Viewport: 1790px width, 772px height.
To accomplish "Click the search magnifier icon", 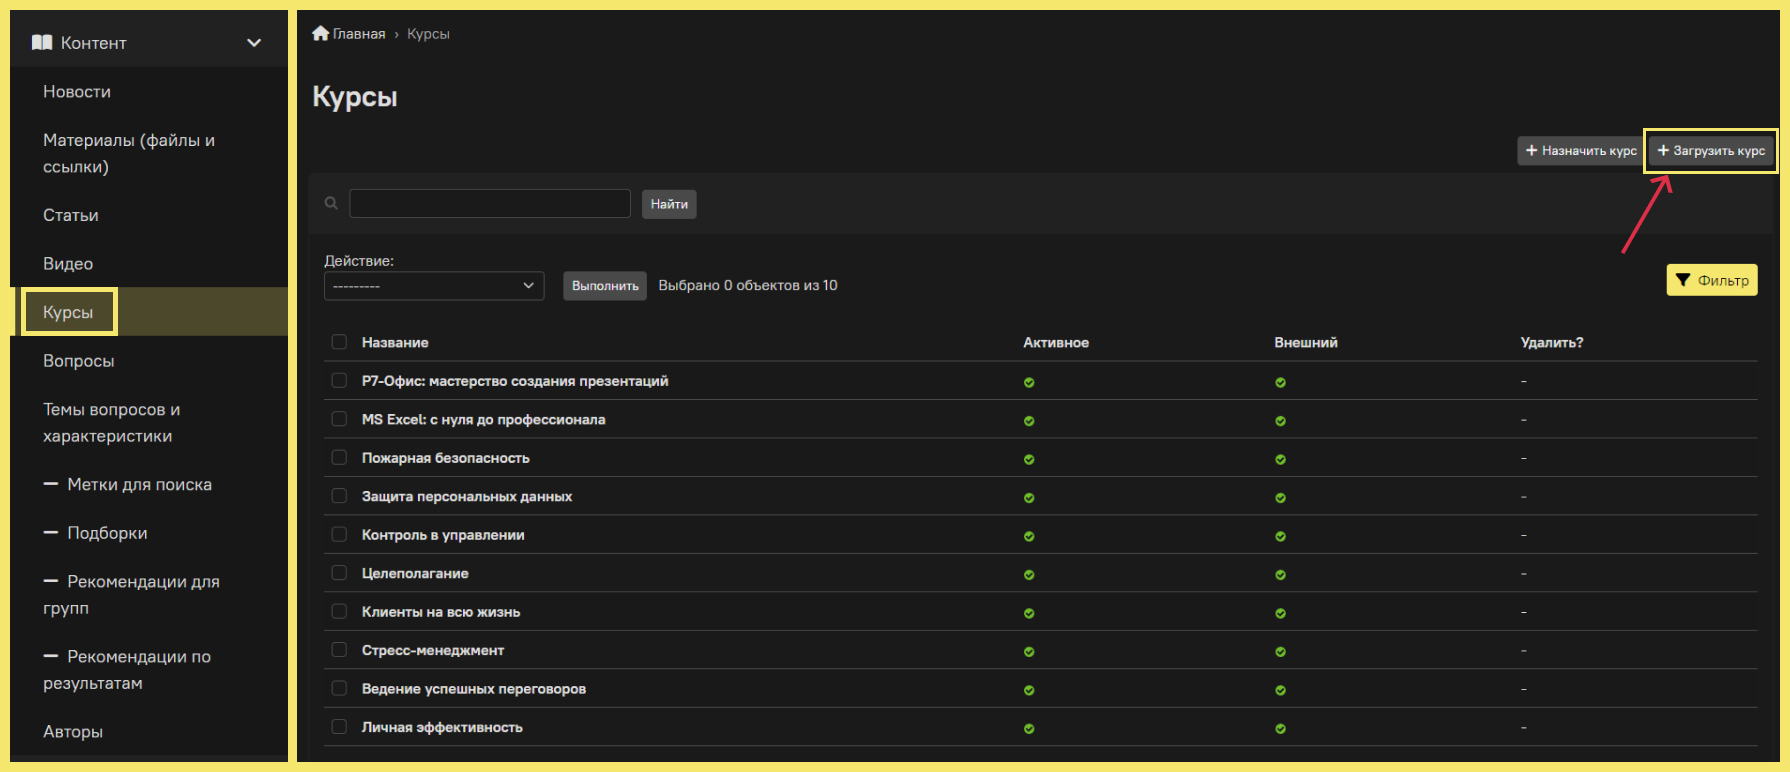I will click(x=331, y=203).
